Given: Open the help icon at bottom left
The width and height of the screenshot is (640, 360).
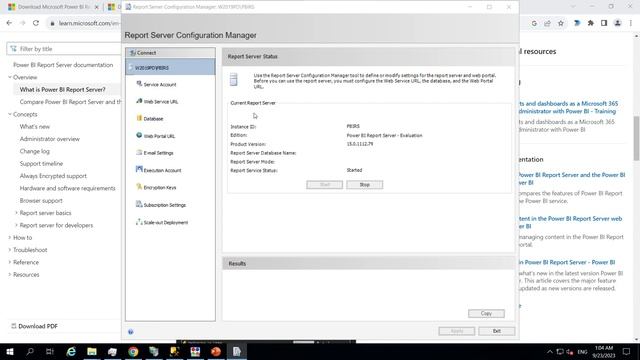Looking at the screenshot, I should click(131, 332).
